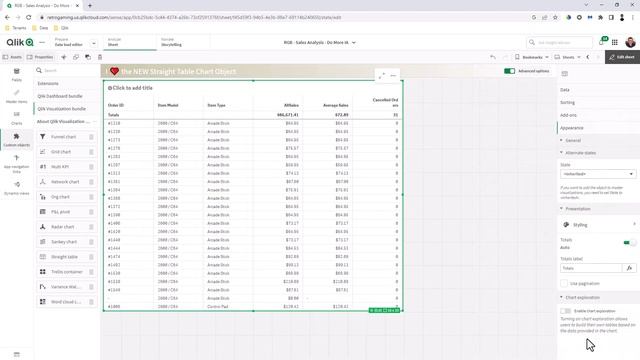The height and width of the screenshot is (360, 640).
Task: Enable chart exploration toggle
Action: coord(565,311)
